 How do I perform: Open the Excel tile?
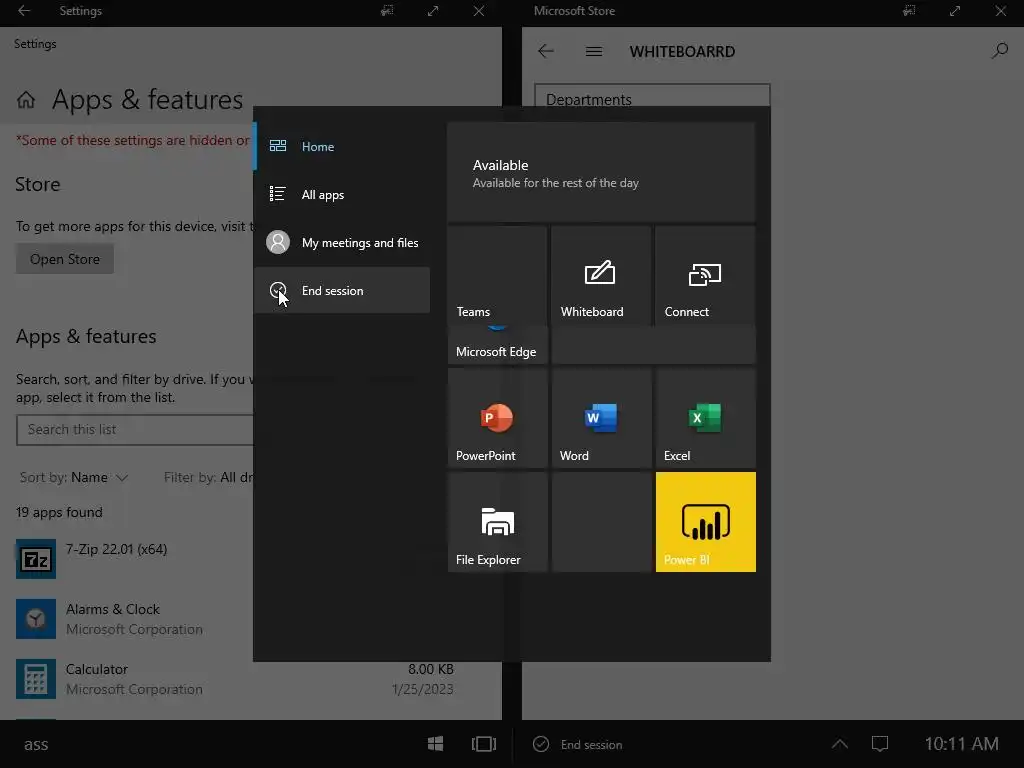pyautogui.click(x=705, y=419)
